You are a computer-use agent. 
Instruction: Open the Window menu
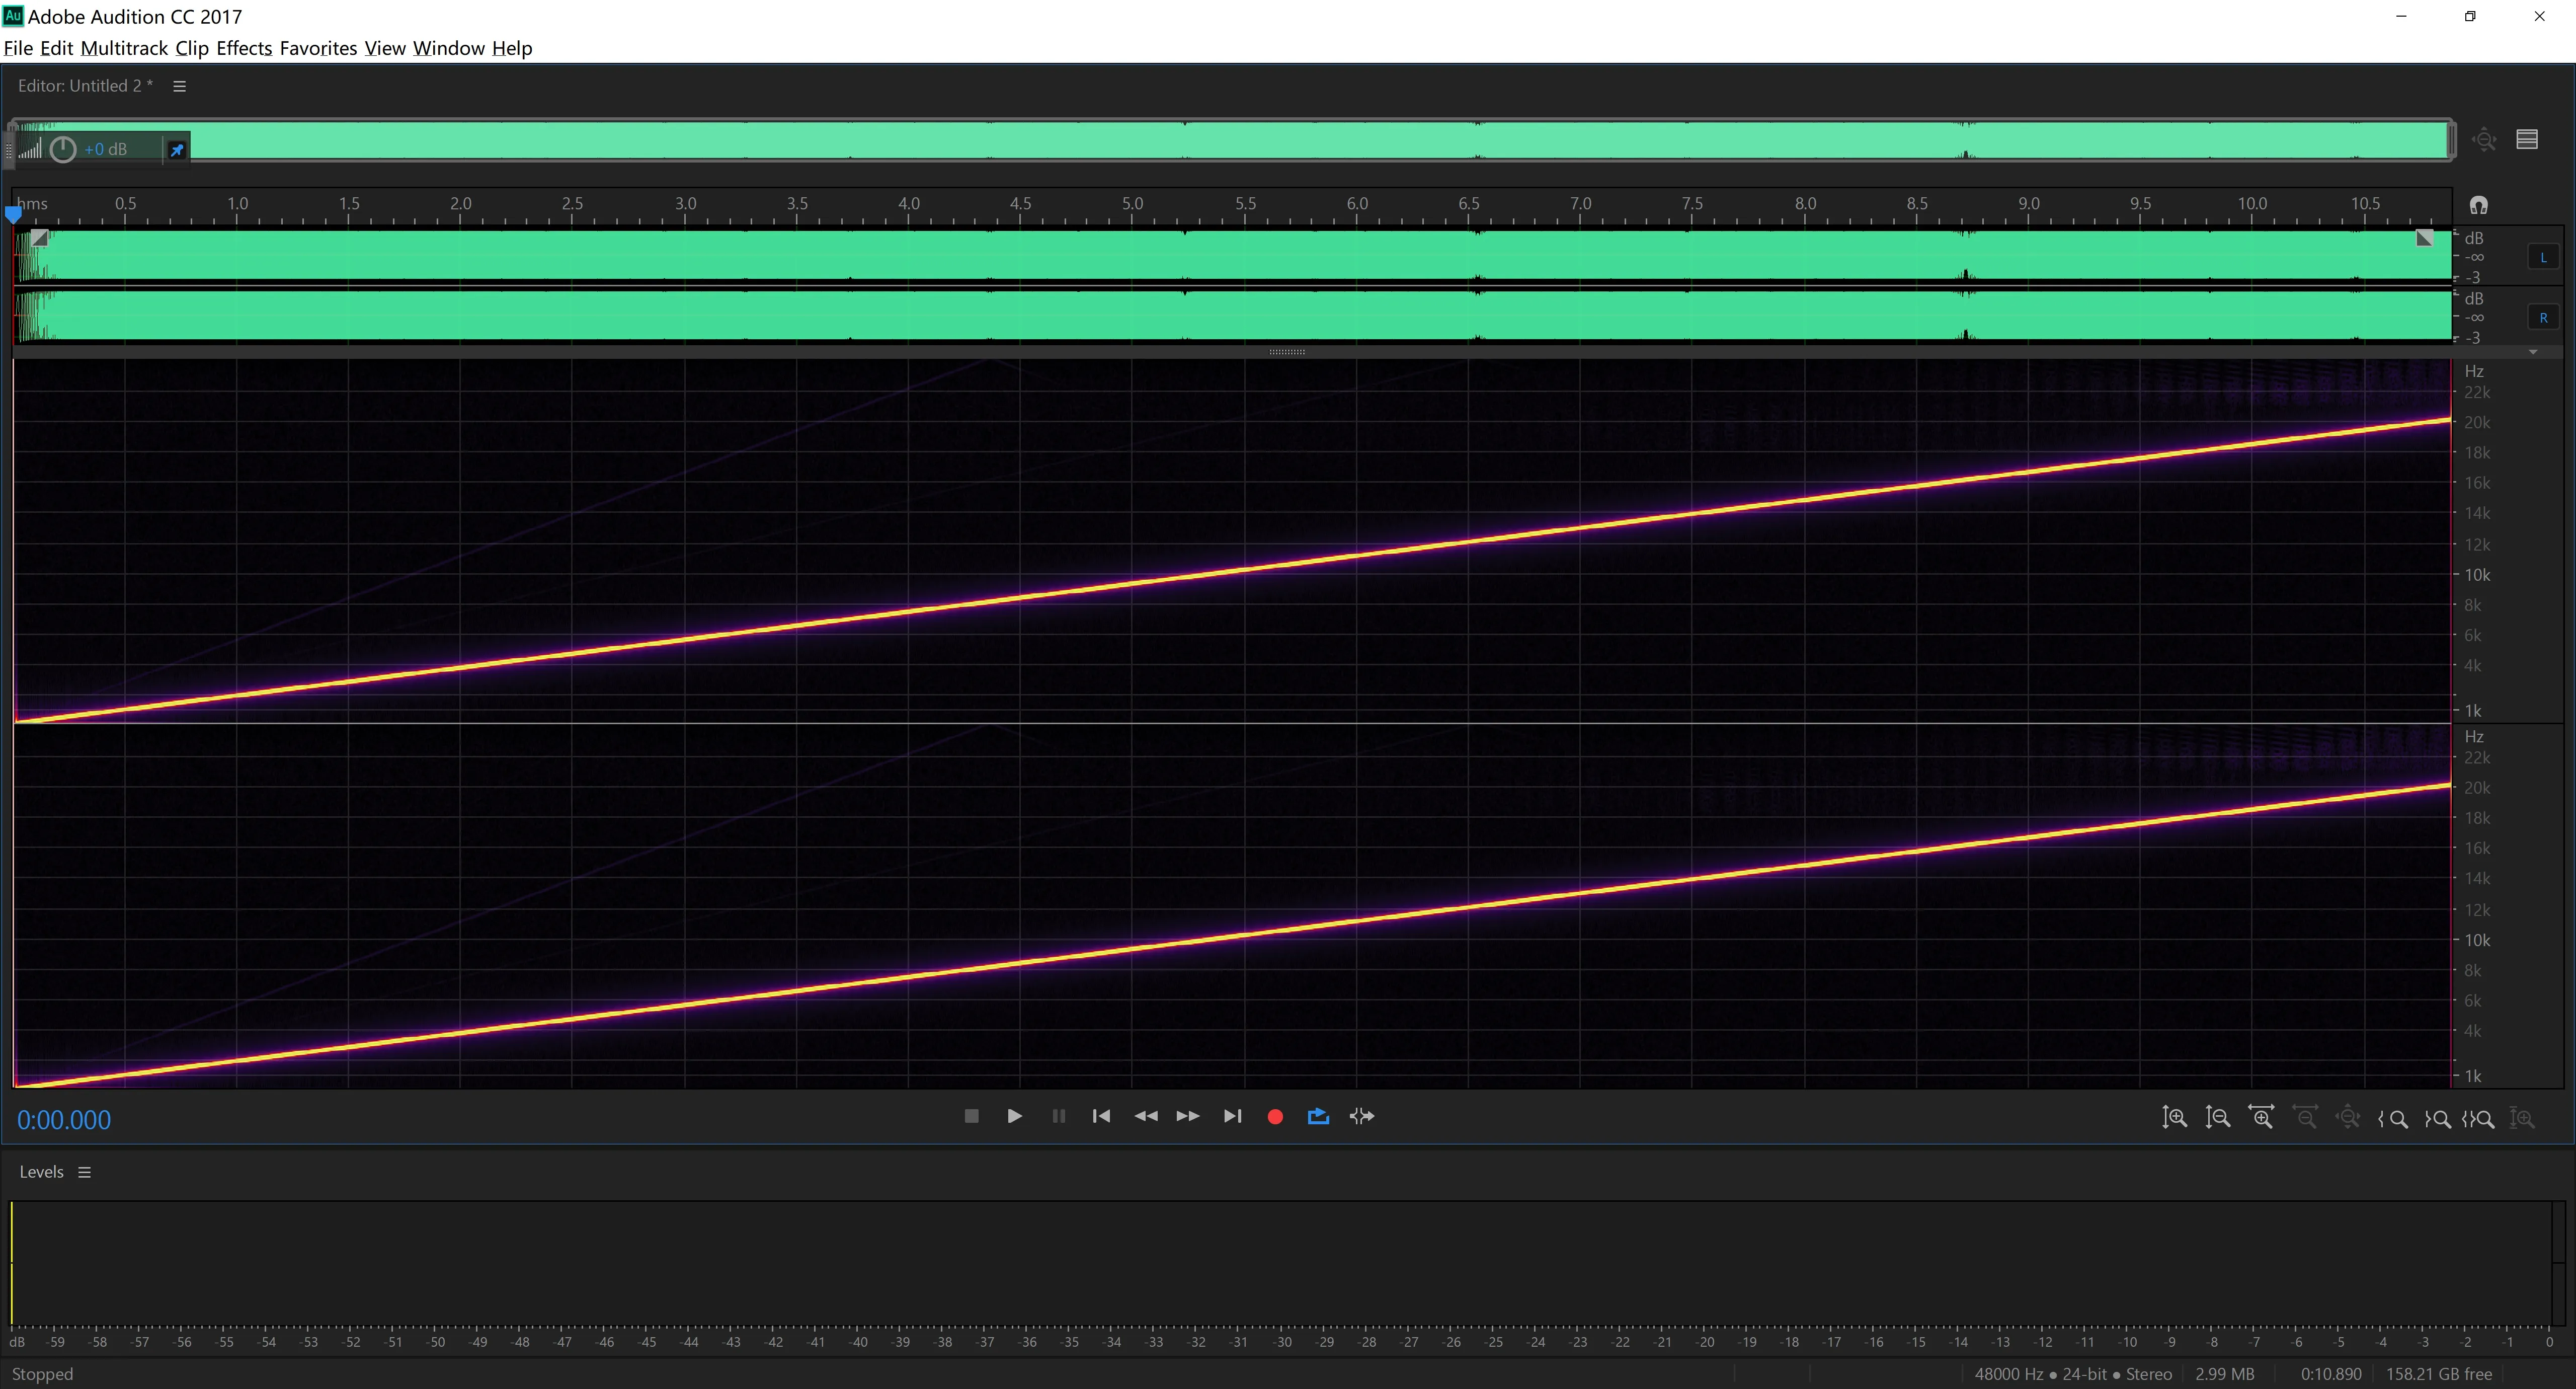point(449,48)
